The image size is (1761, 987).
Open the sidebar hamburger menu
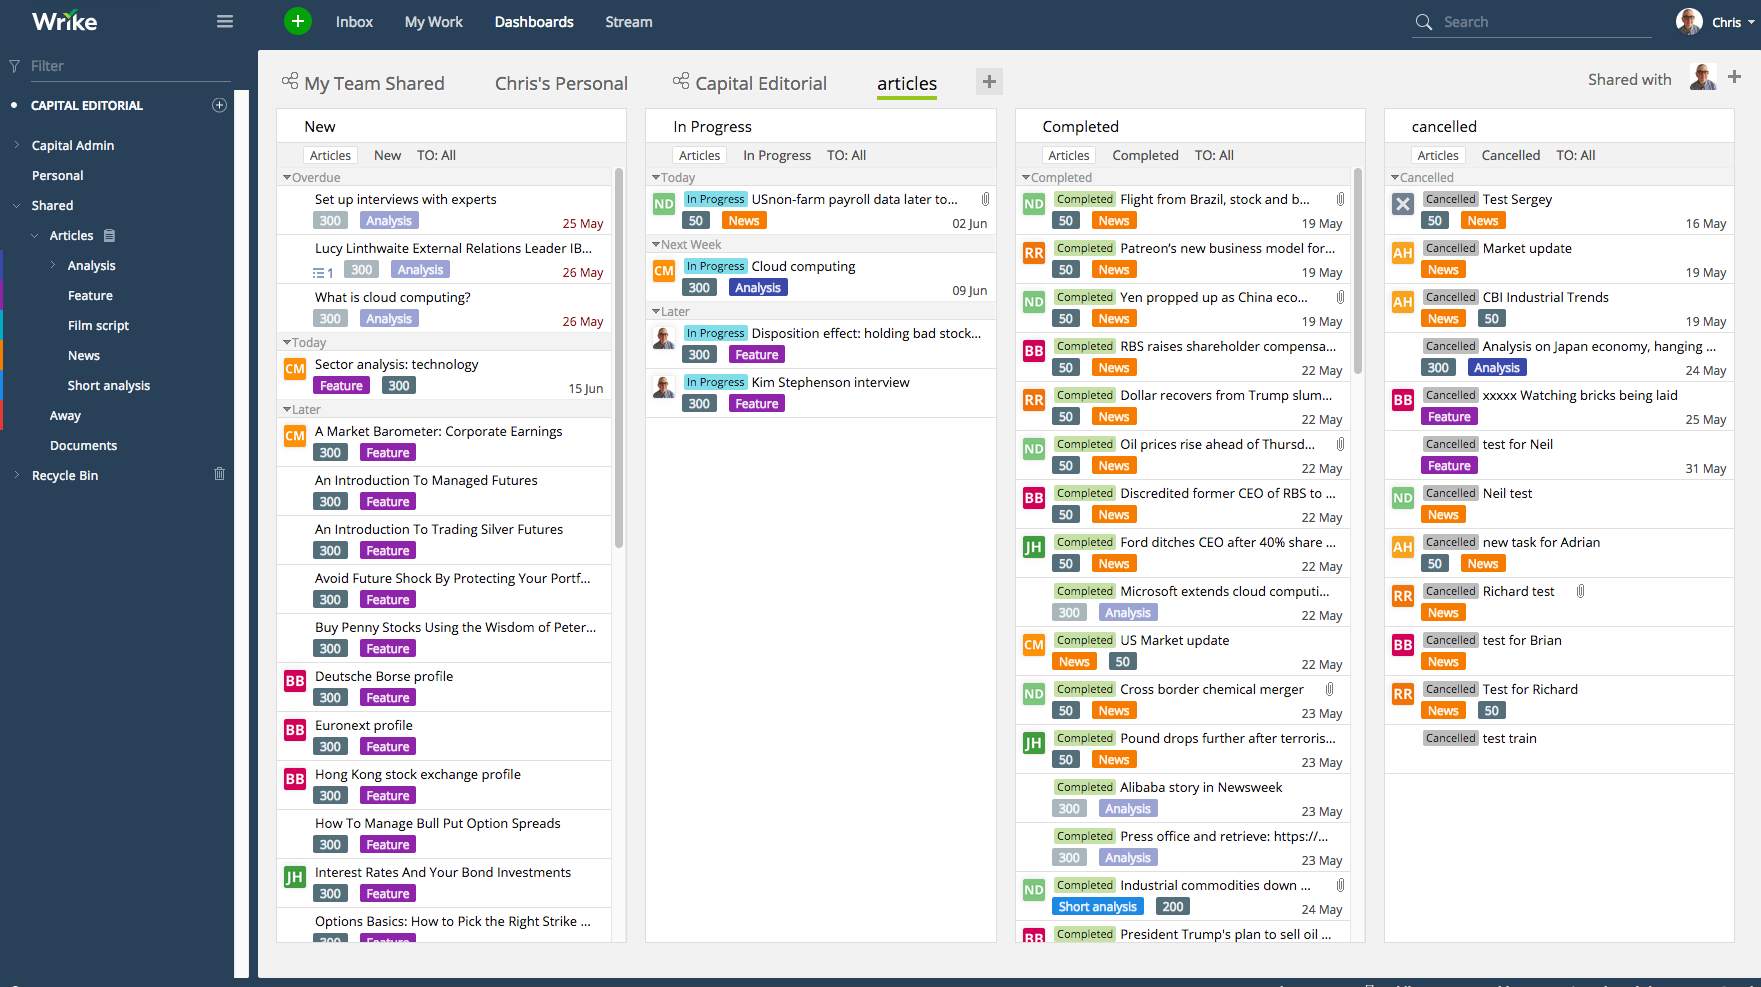point(224,21)
